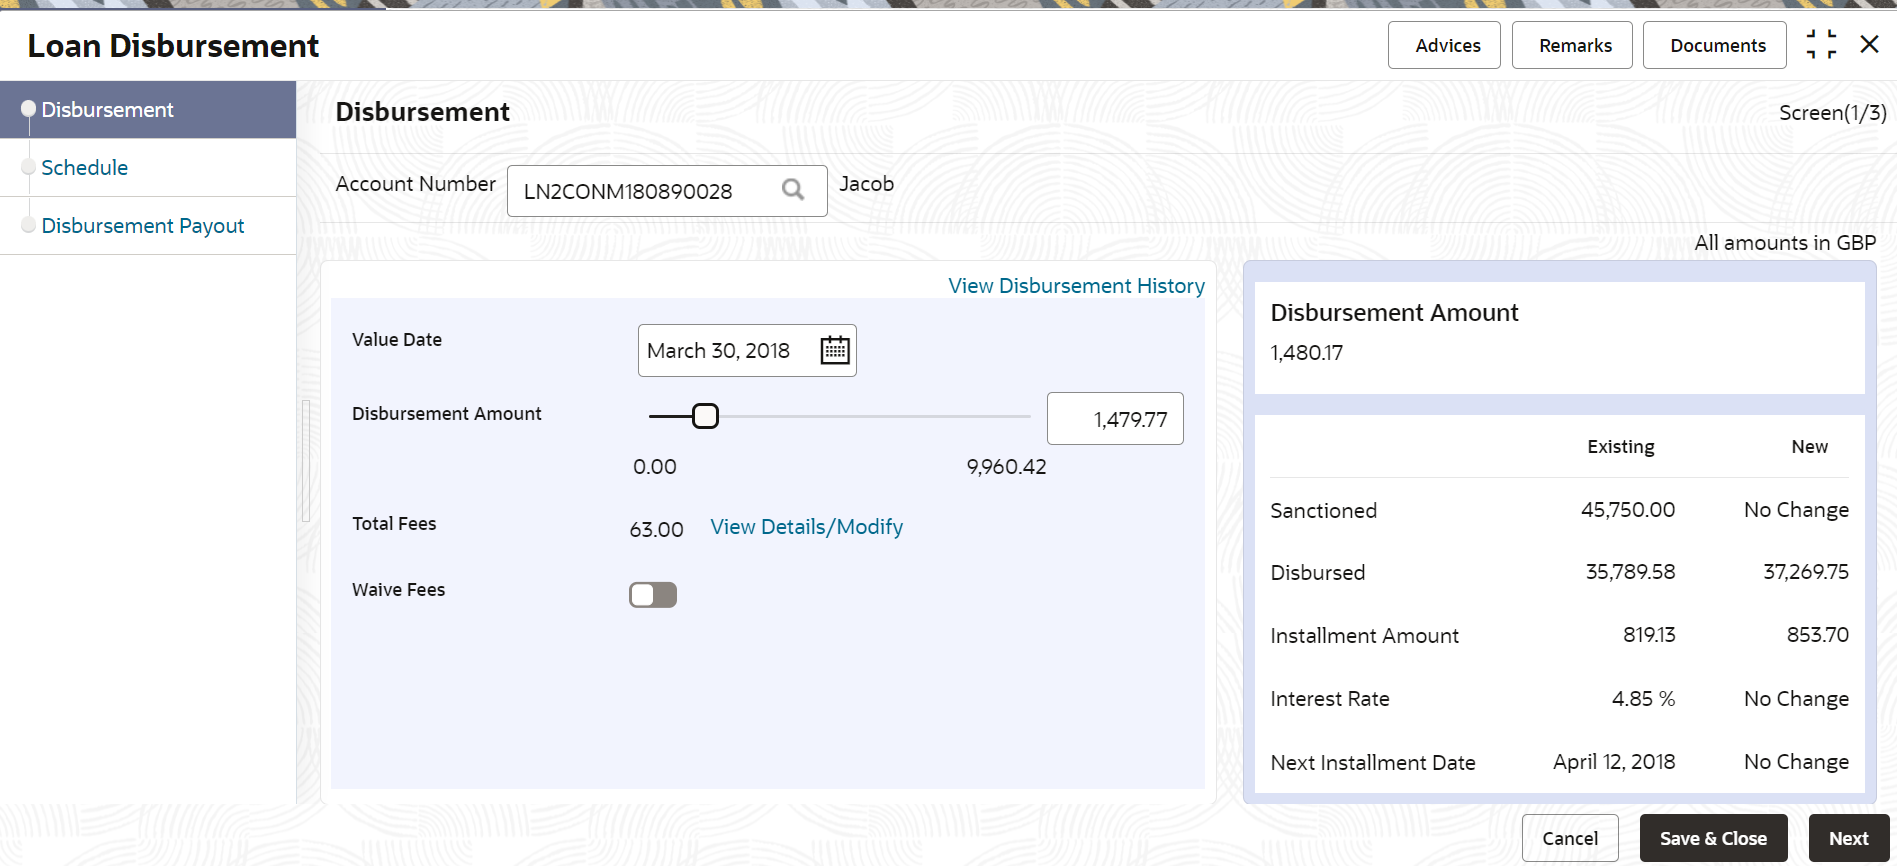Proceed with the Next button
This screenshot has height=866, width=1897.
click(x=1849, y=838)
